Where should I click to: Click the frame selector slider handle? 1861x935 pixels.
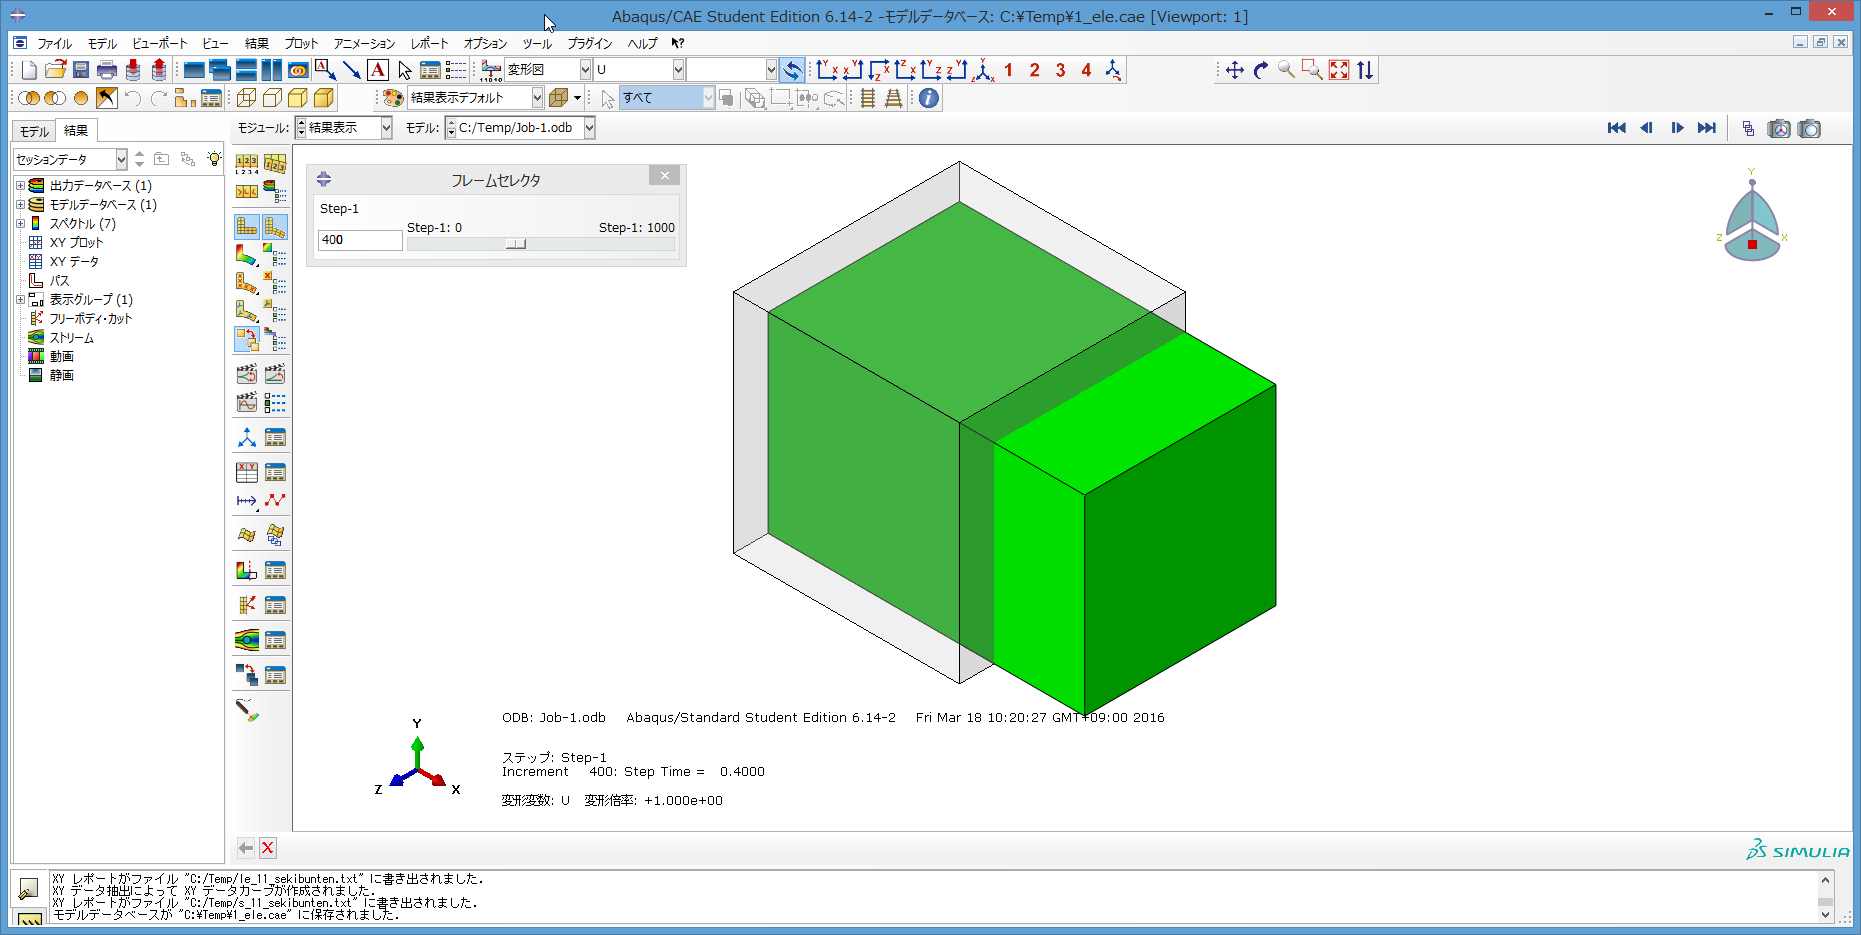(516, 244)
